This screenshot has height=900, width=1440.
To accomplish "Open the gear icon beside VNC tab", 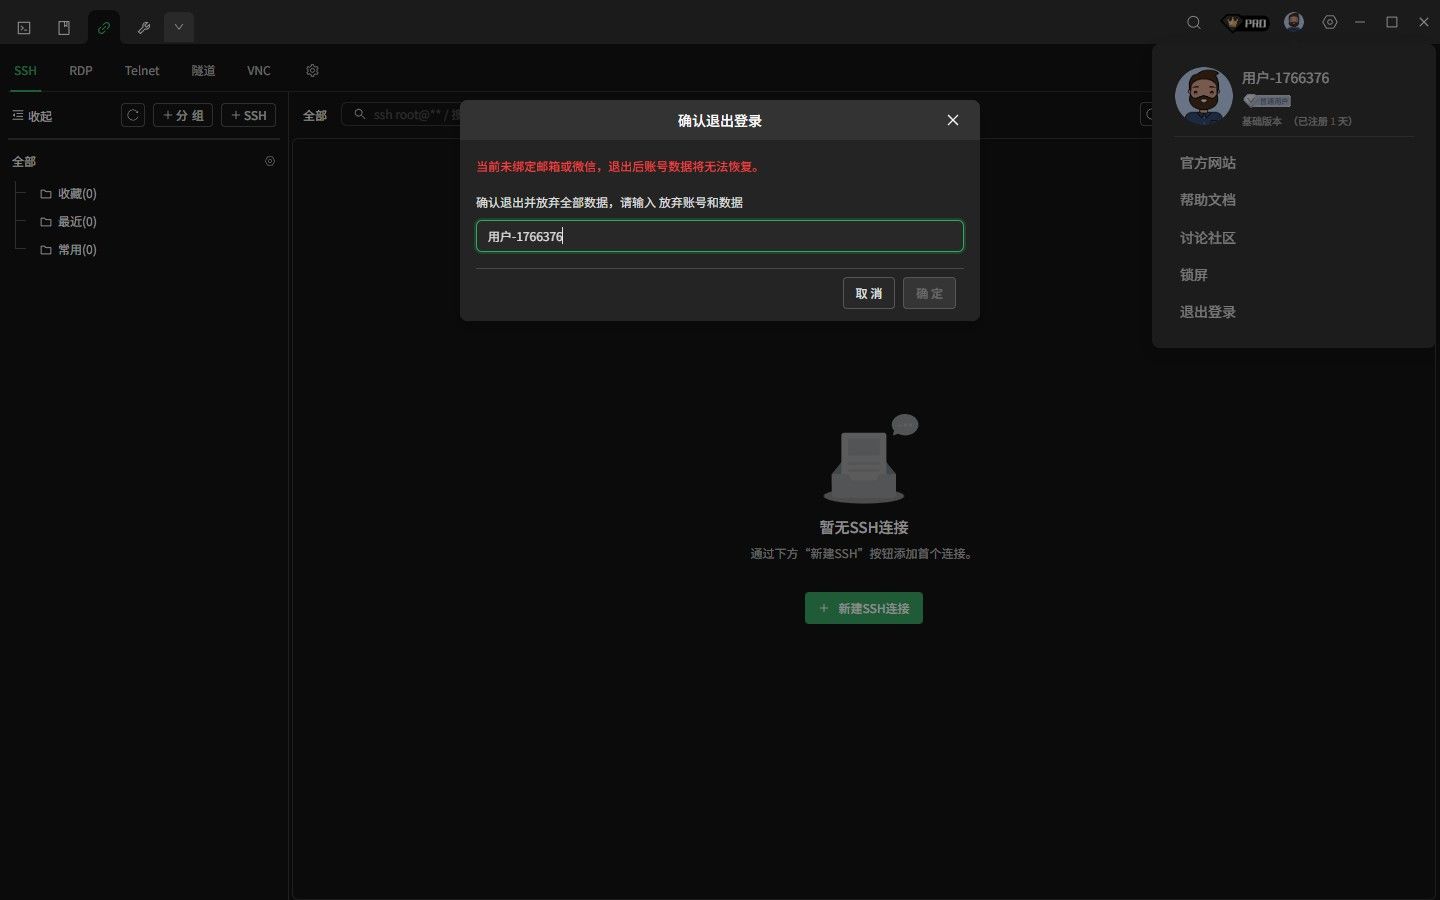I will 312,71.
